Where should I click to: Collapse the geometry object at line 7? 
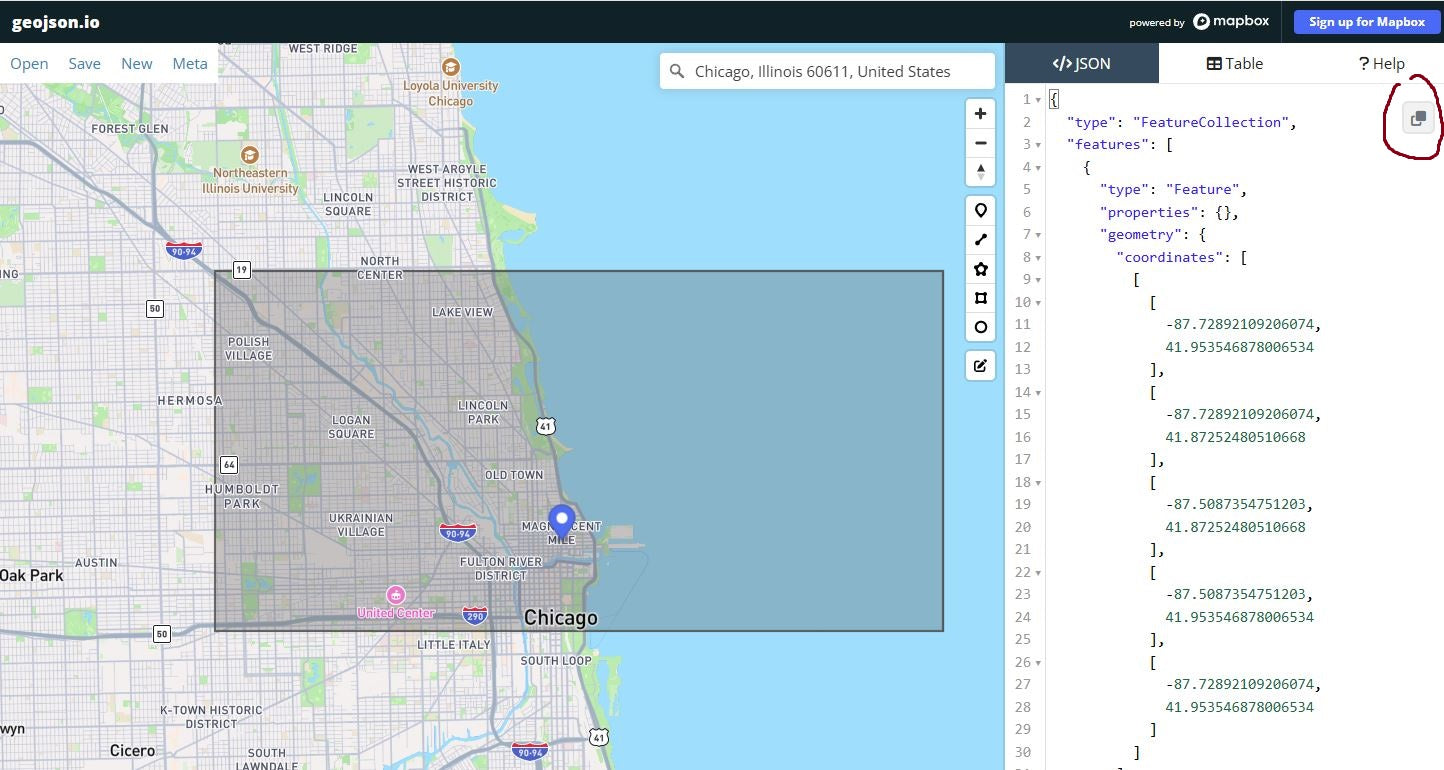[1038, 235]
